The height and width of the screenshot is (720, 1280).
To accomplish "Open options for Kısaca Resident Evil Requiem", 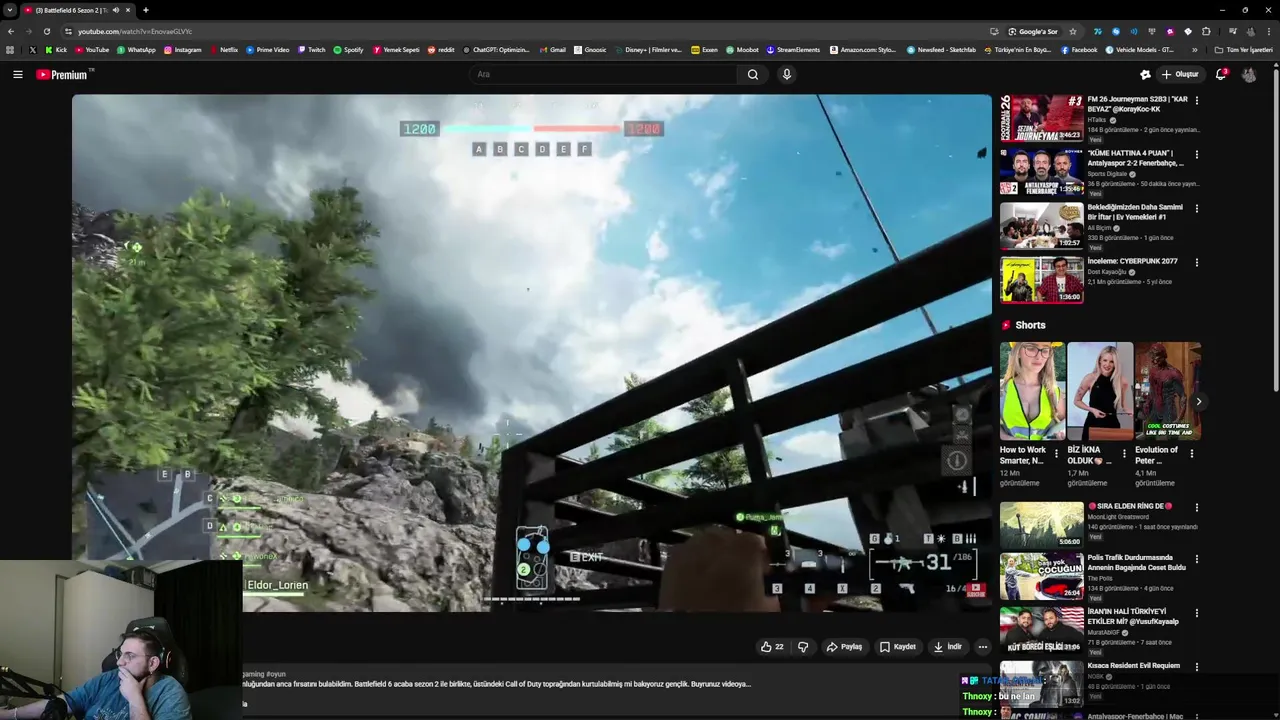I will click(x=1196, y=666).
